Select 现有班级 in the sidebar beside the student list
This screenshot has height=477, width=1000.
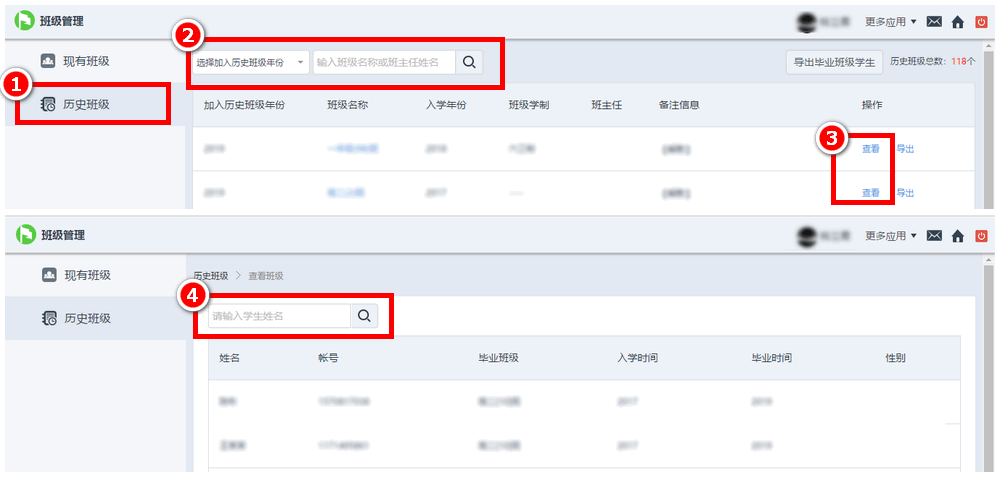coord(86,275)
